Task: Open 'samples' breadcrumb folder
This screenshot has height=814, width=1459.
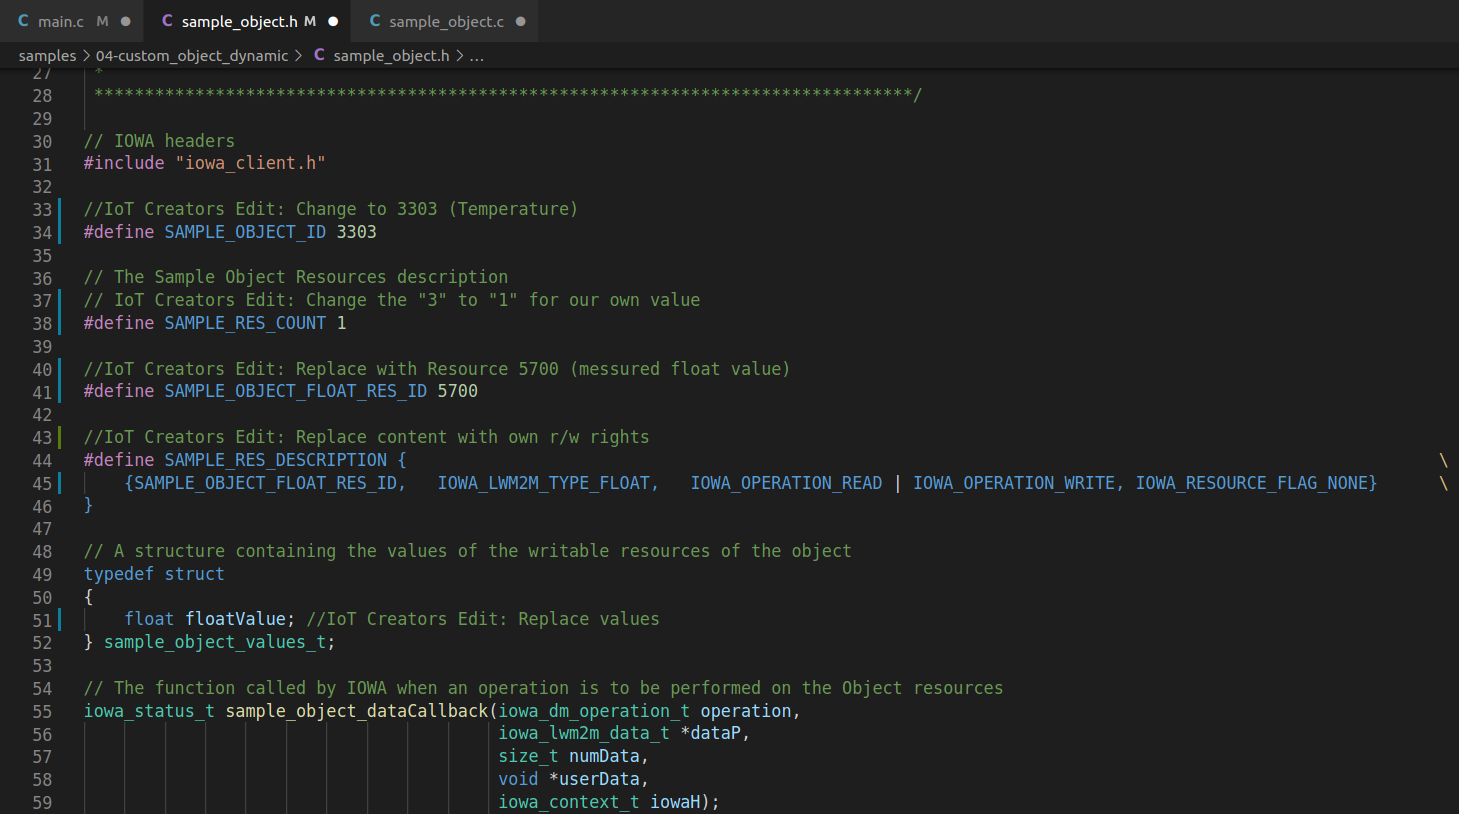Action: click(47, 56)
